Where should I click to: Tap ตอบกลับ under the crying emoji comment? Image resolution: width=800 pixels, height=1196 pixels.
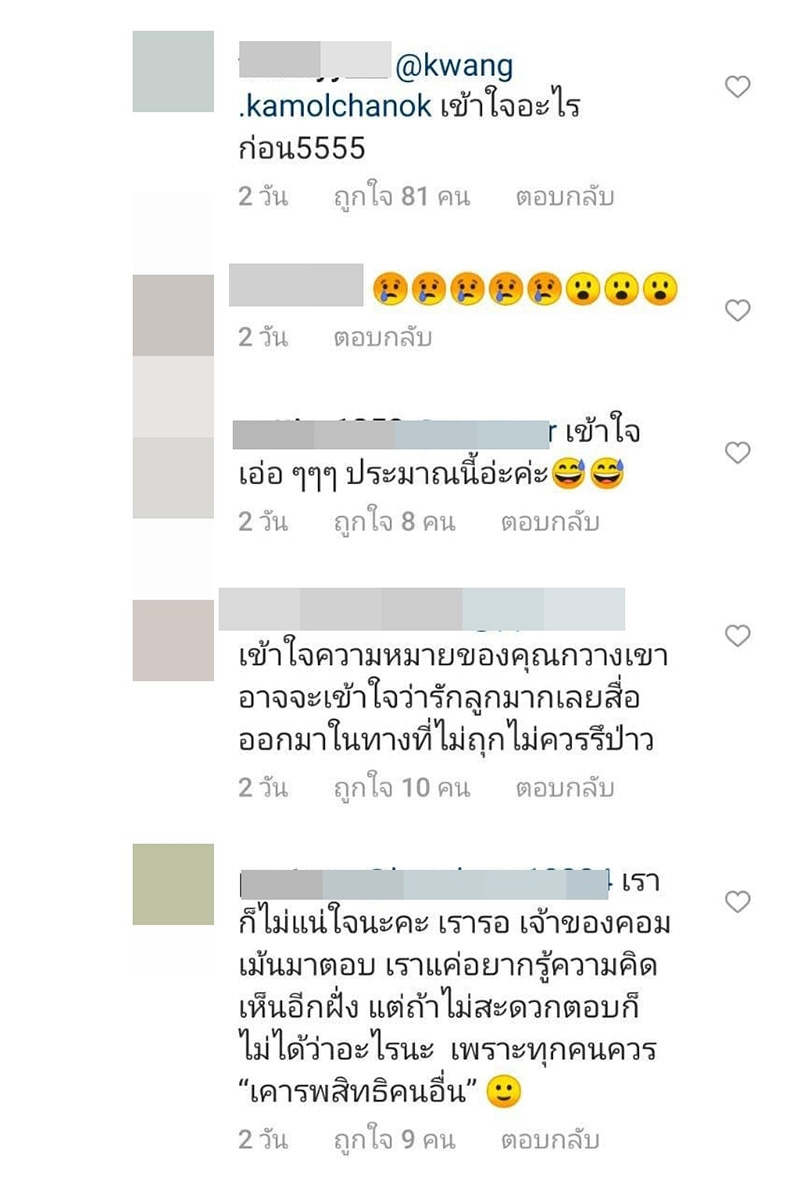coord(382,337)
